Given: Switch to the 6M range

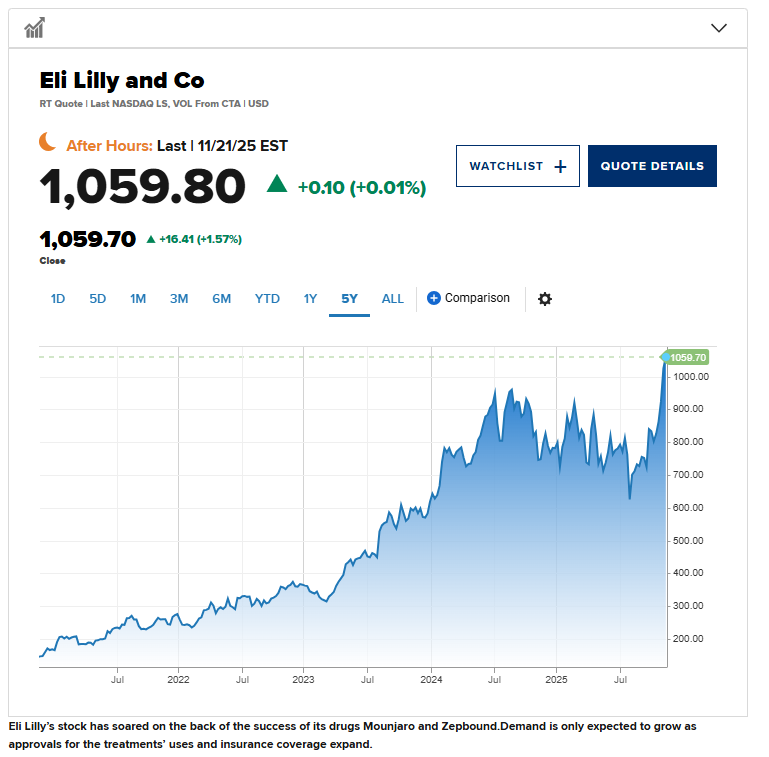Looking at the screenshot, I should 221,299.
